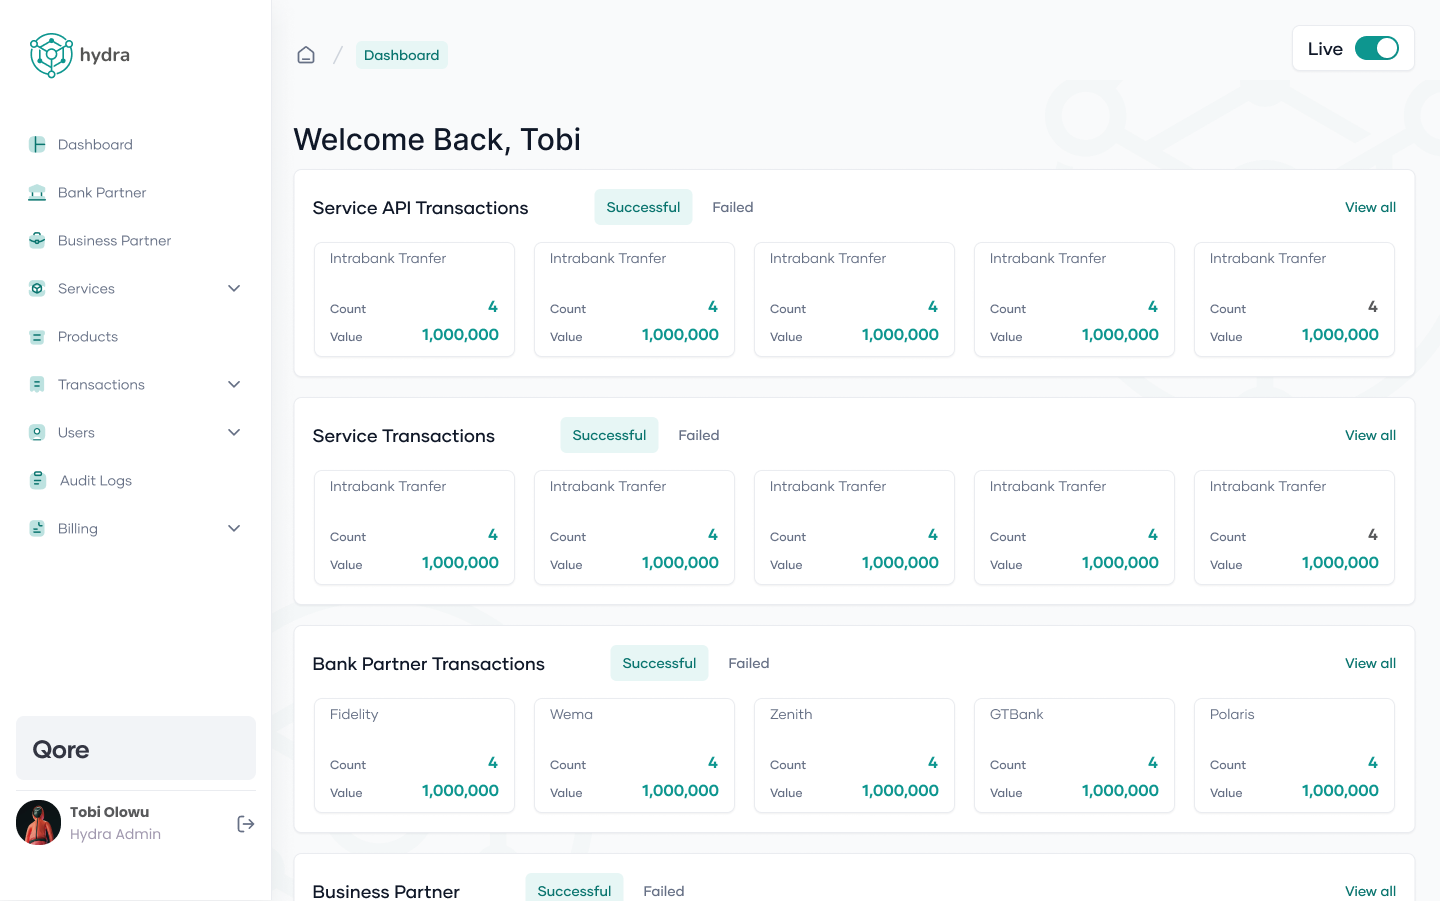Click the hydra brand name text

105,55
